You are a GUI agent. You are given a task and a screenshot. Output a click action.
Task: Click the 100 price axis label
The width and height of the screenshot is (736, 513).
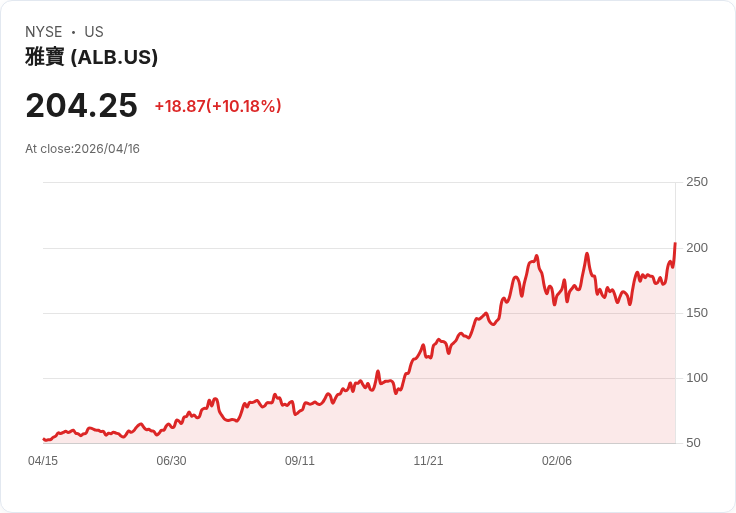point(697,377)
